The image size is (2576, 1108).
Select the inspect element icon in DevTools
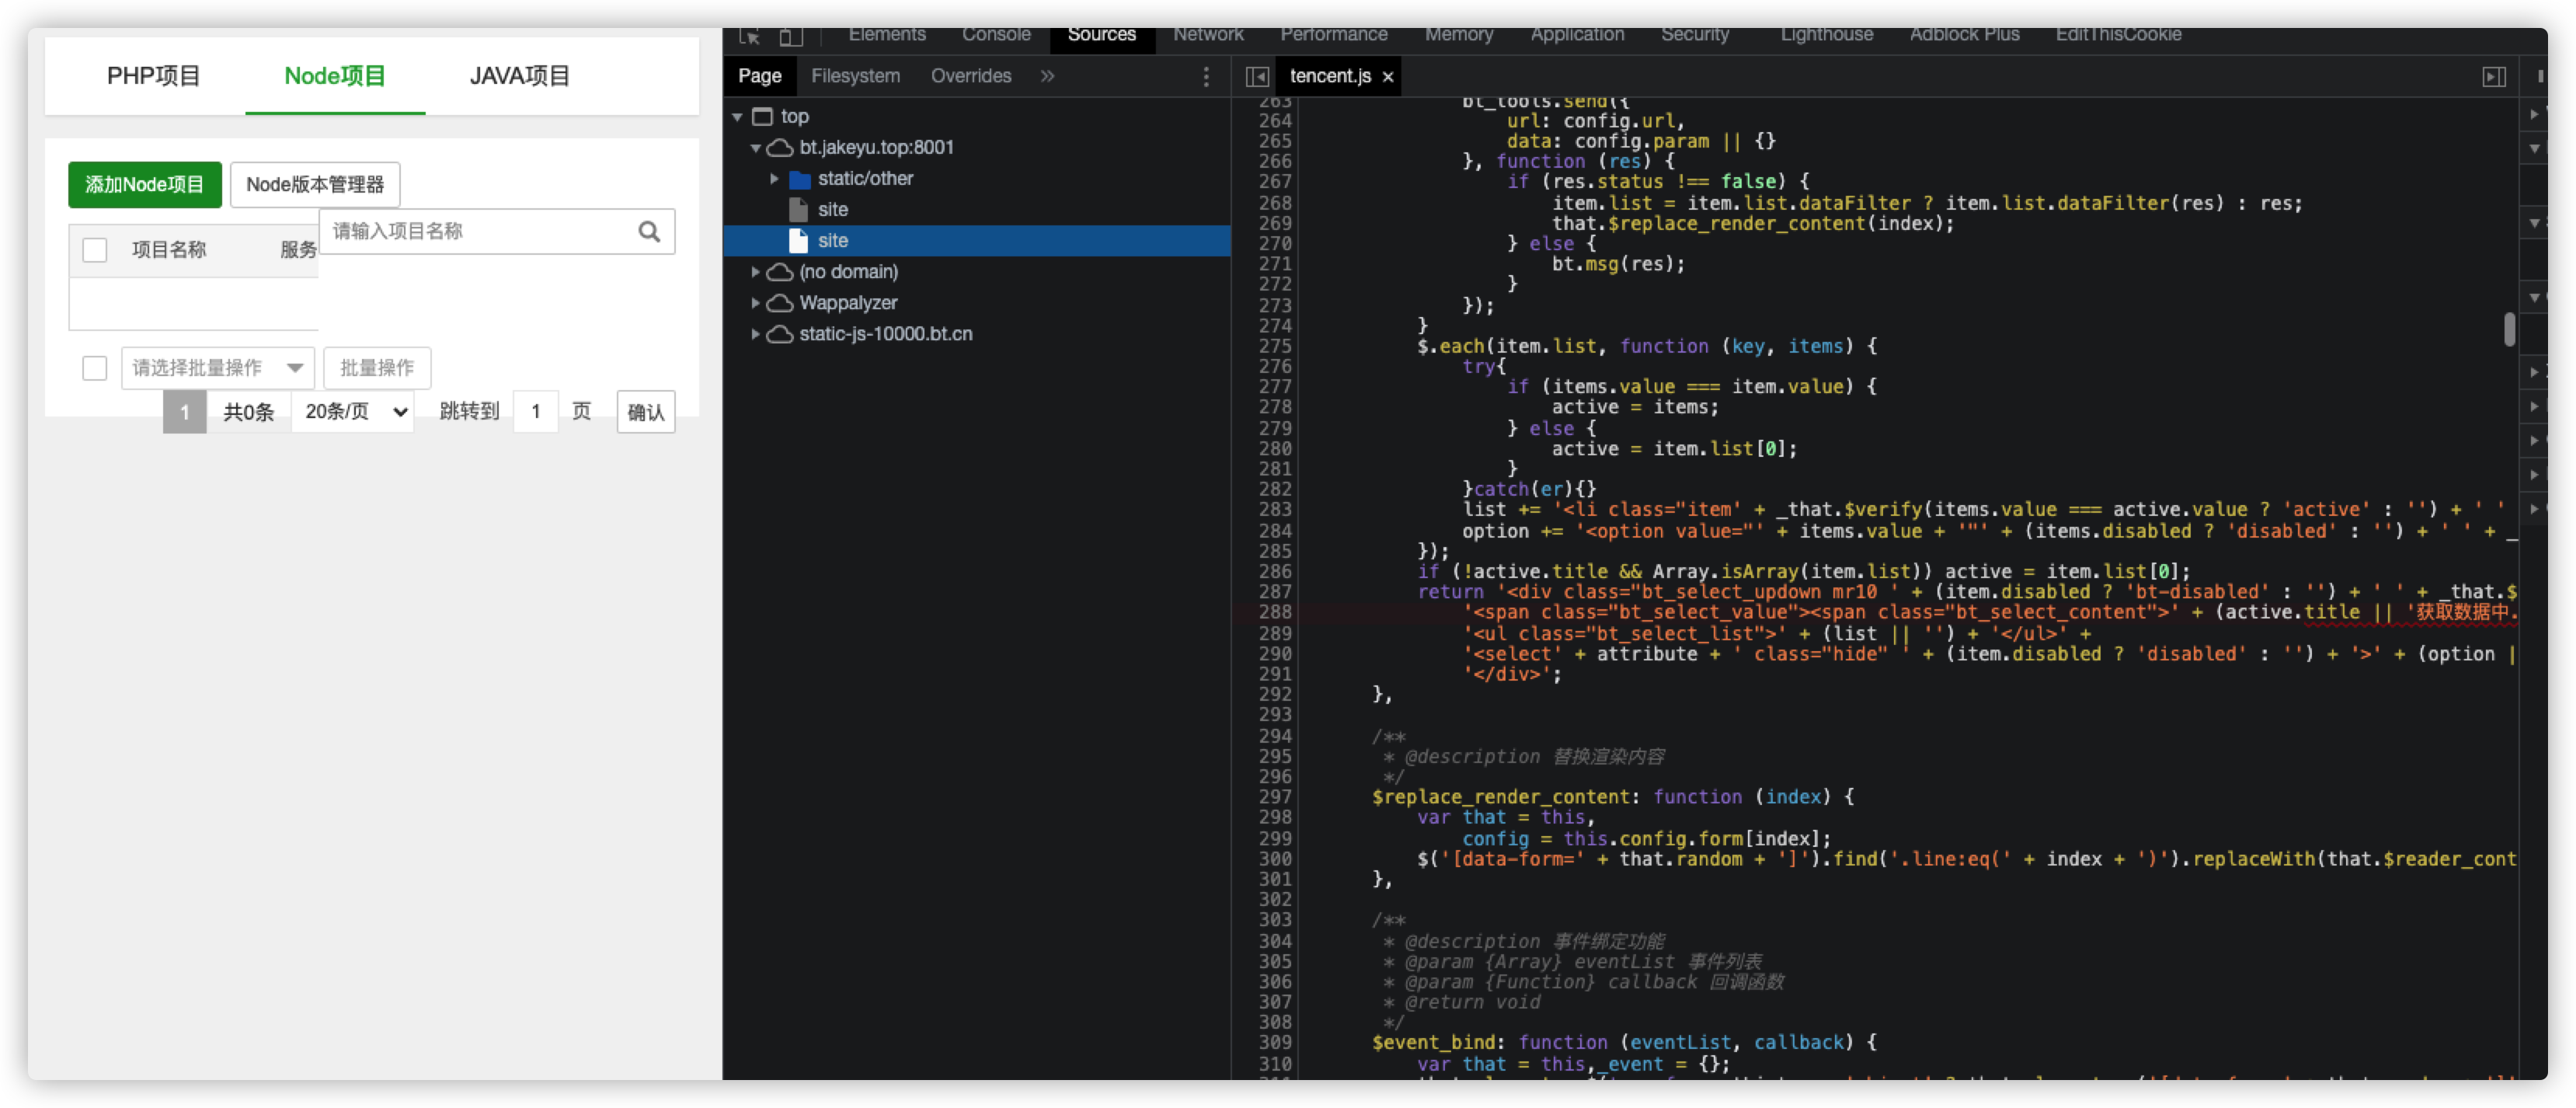750,37
